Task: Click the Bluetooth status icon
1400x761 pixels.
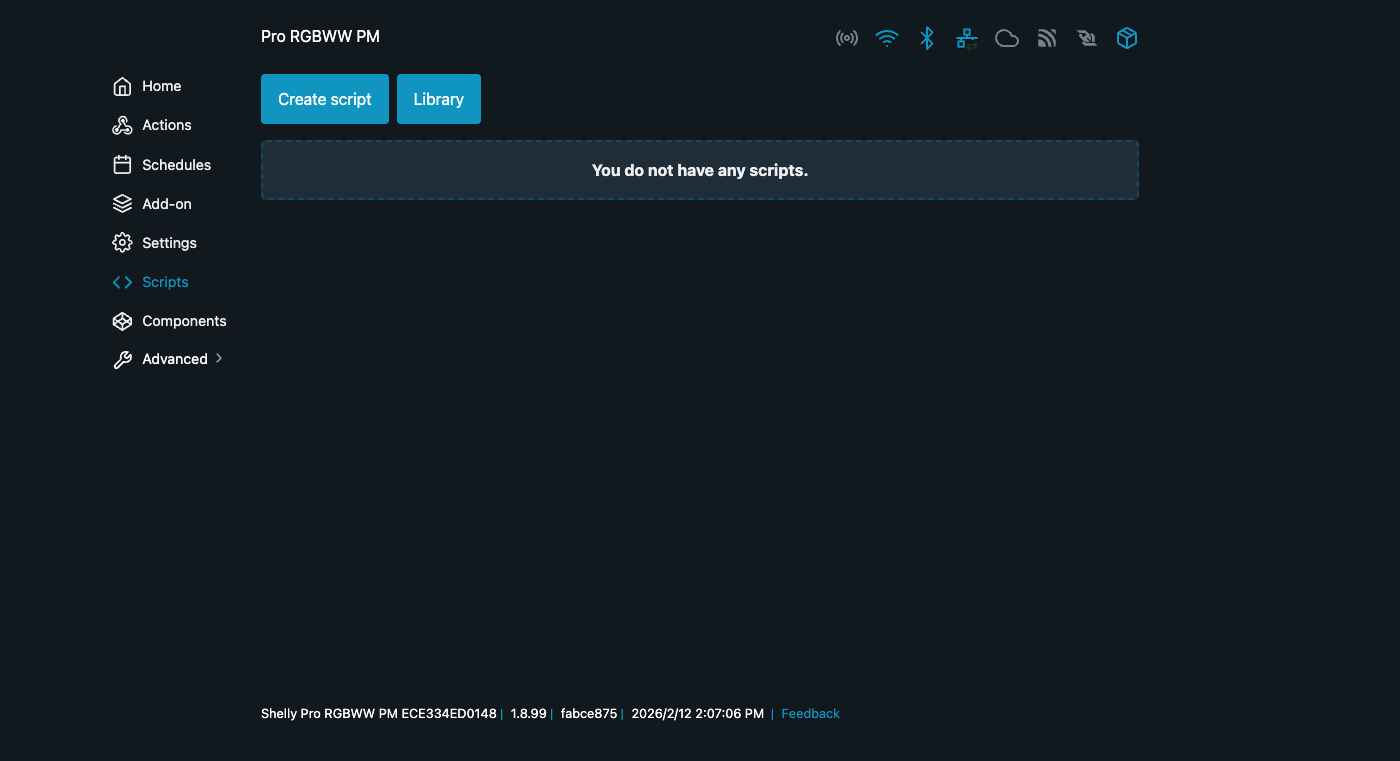Action: click(x=926, y=37)
